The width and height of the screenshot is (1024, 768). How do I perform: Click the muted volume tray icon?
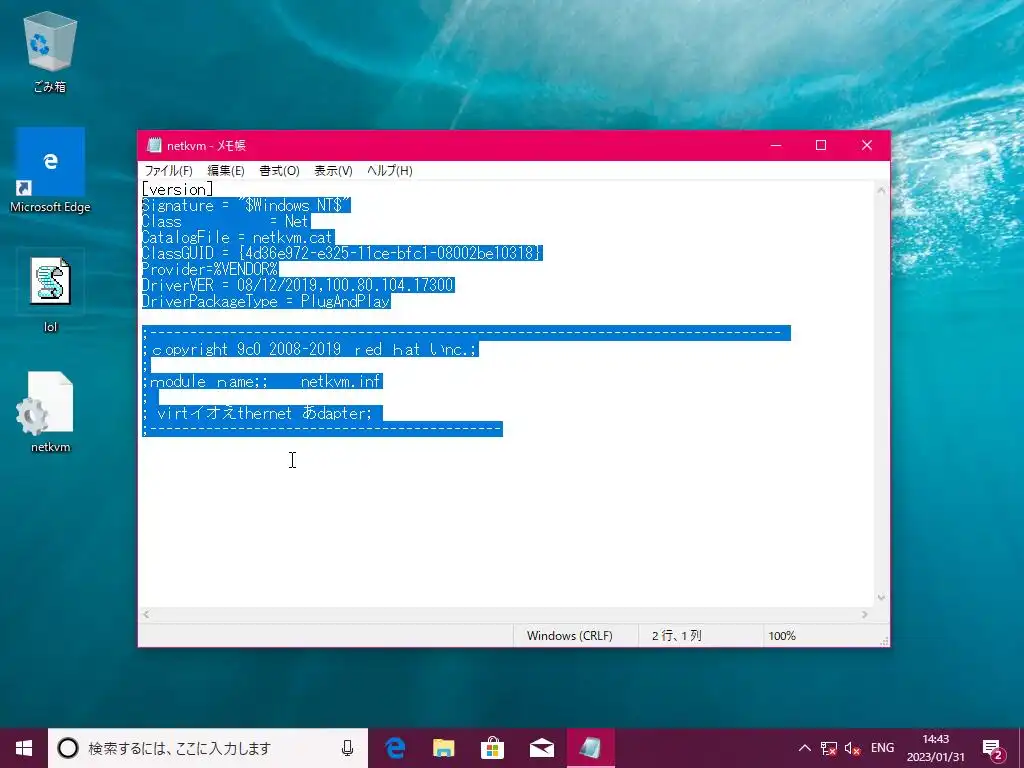(852, 748)
